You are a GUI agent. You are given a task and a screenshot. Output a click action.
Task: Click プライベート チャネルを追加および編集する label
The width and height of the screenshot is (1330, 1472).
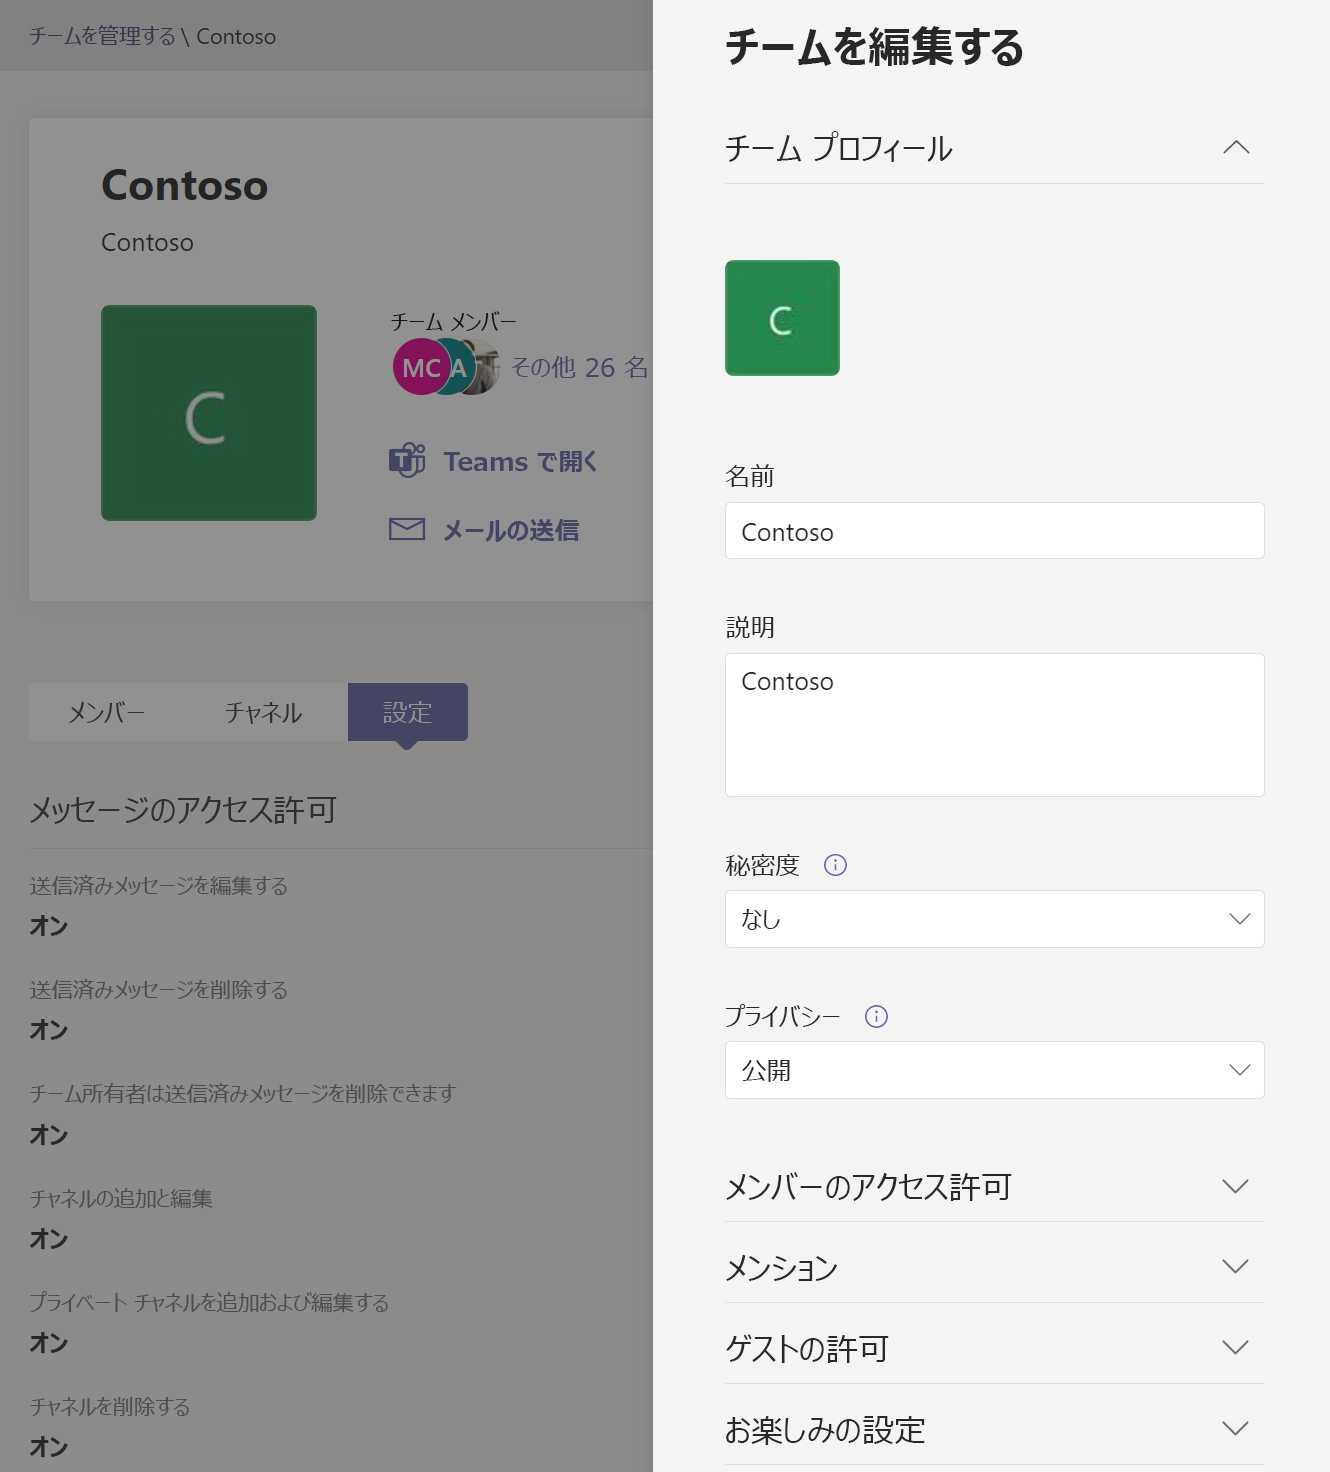coord(209,1302)
